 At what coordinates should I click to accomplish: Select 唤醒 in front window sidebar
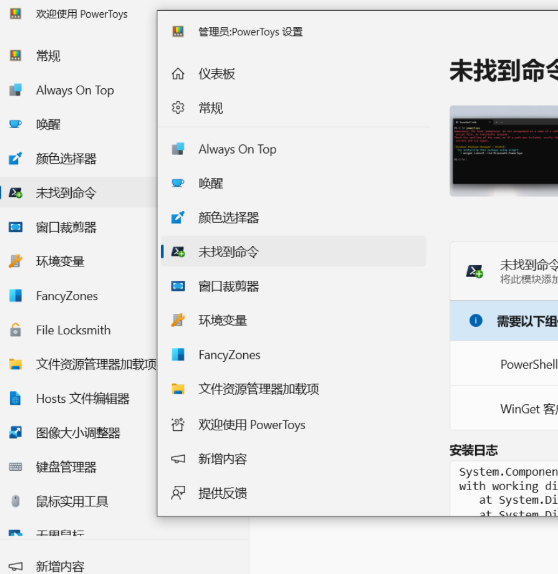[x=293, y=183]
